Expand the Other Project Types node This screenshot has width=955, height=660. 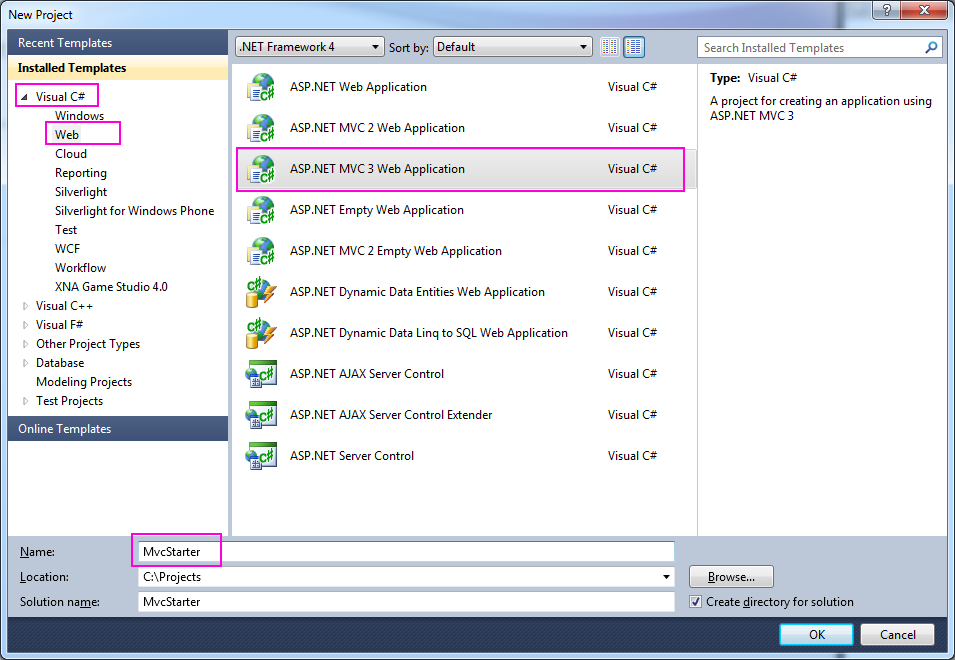[x=25, y=344]
